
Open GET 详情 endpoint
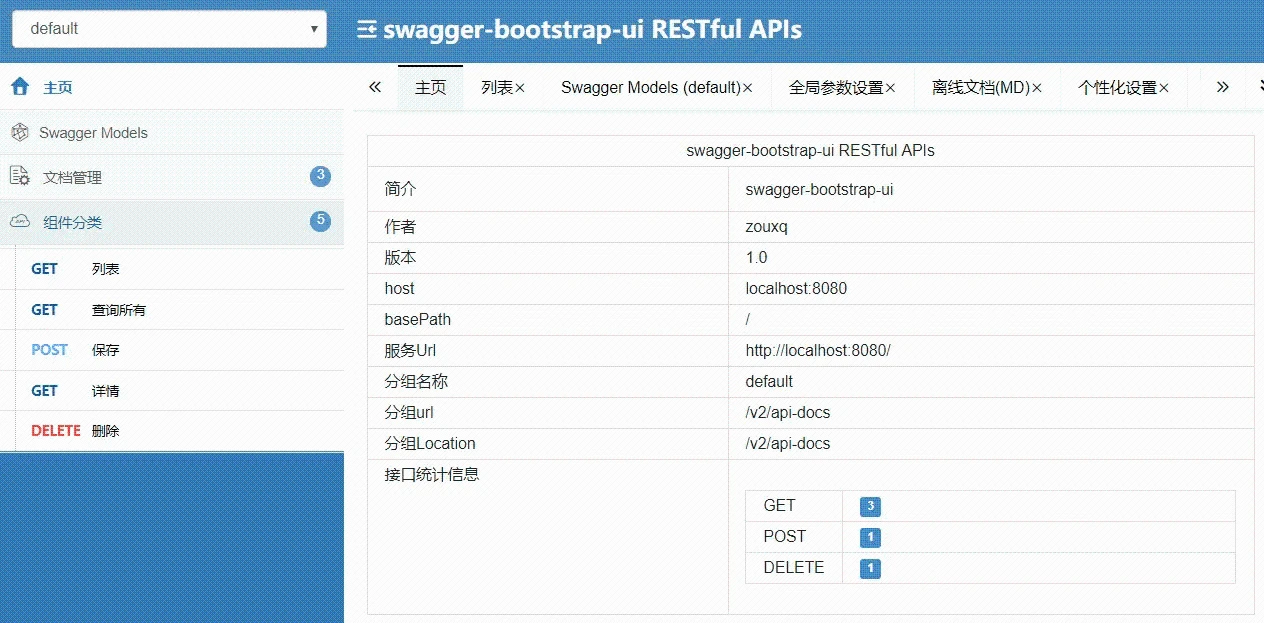coord(180,391)
